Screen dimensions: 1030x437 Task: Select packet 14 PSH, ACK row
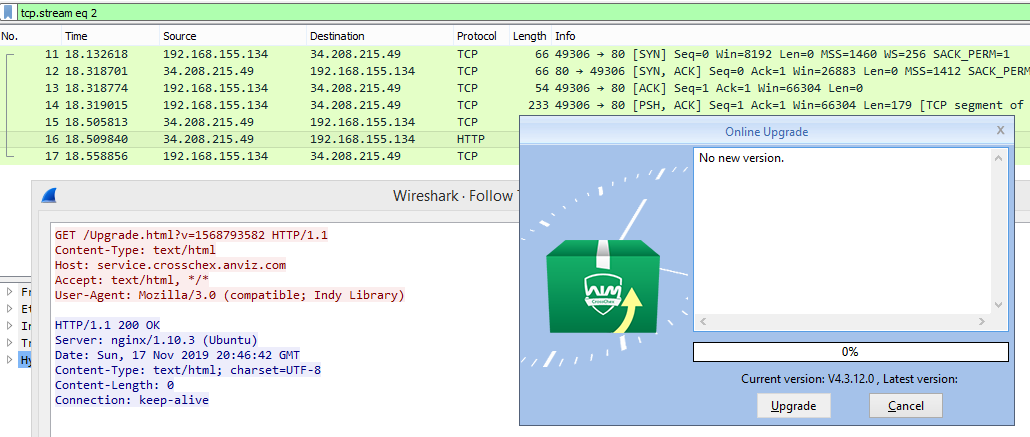coord(515,105)
